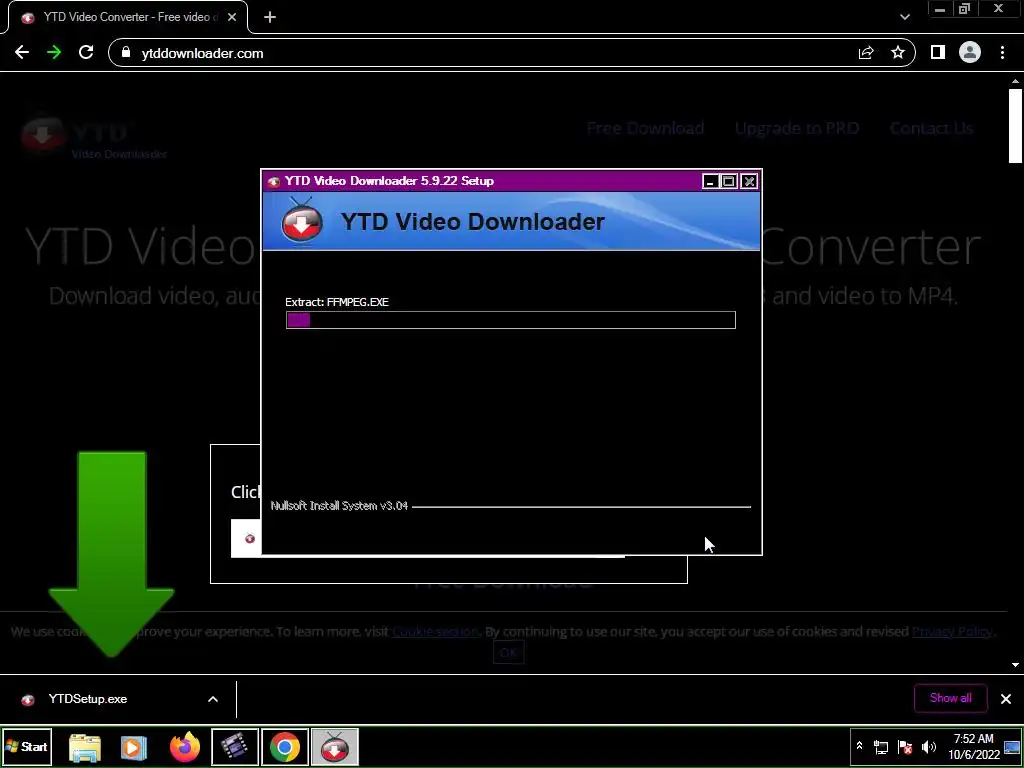Click the Show desktop tray button

[1013, 746]
